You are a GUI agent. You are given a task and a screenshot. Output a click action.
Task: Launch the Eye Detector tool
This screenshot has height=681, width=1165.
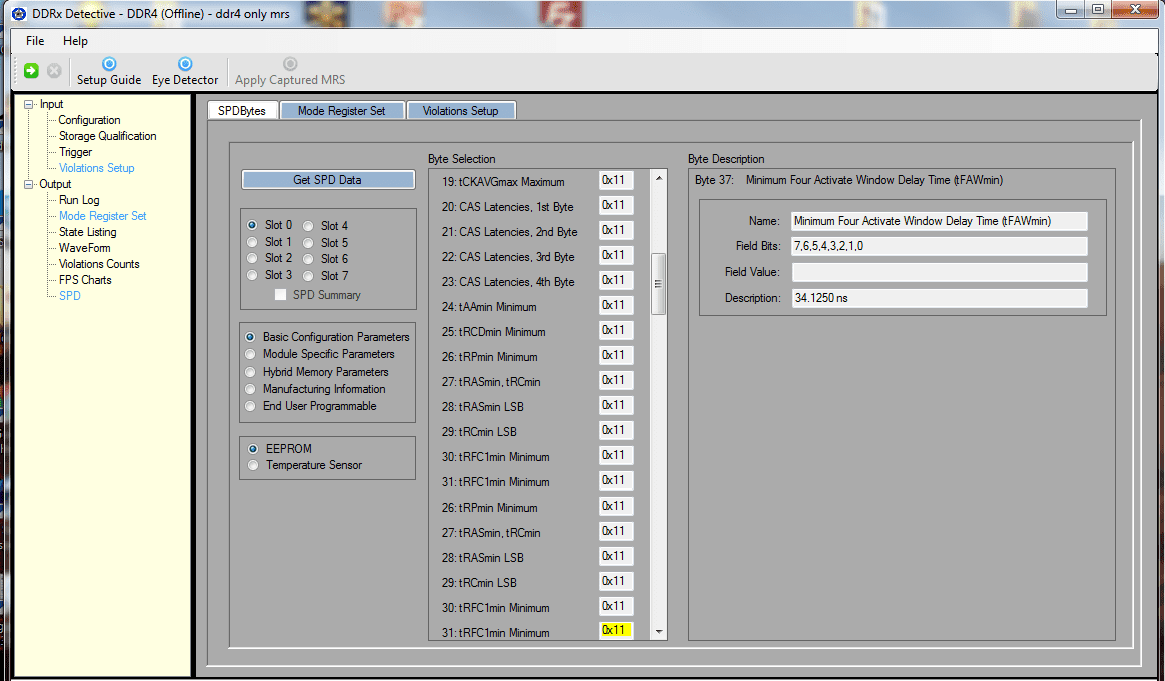click(185, 72)
